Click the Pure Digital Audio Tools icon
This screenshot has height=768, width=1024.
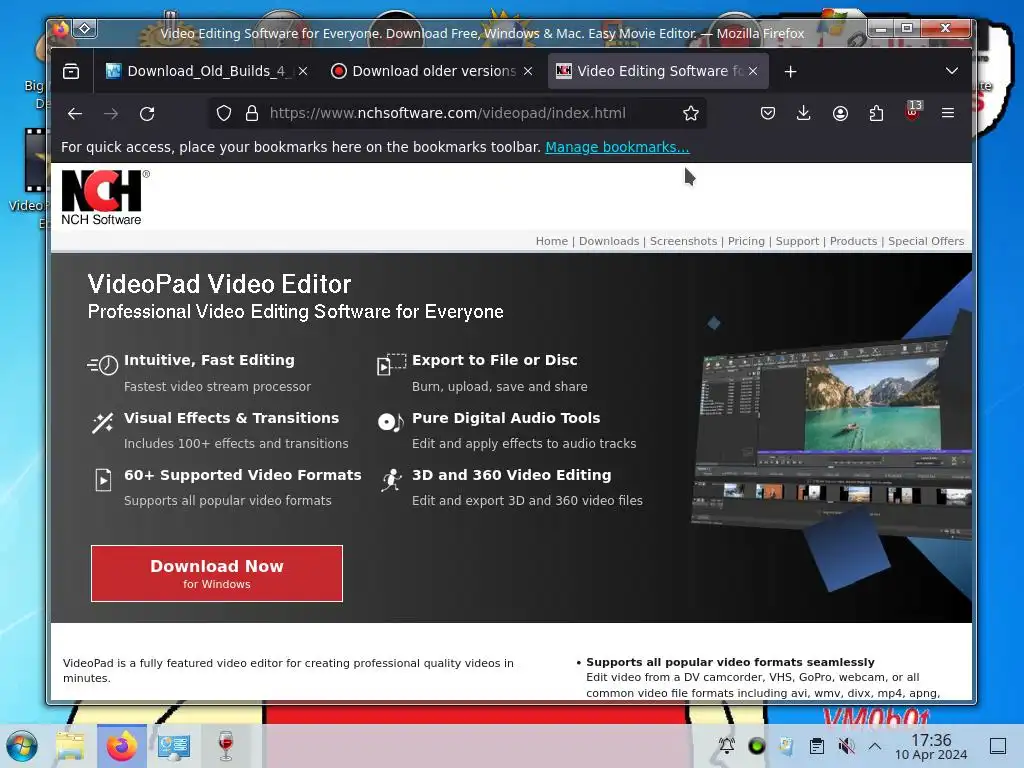[391, 422]
